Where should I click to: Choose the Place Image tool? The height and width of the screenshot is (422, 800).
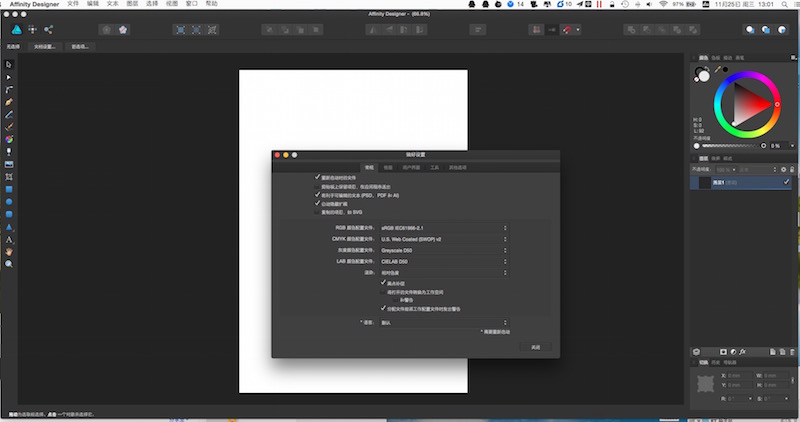(9, 164)
